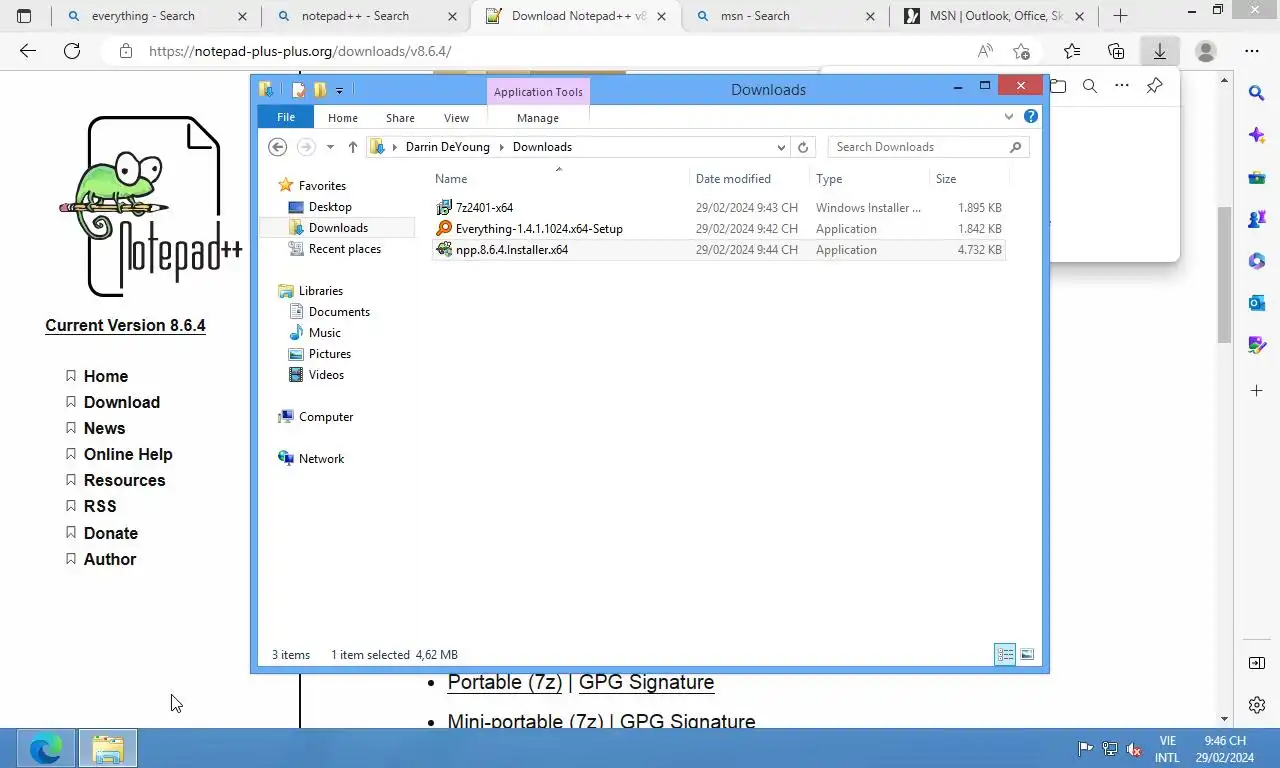Click Darrin DeYoung in the address path
This screenshot has height=768, width=1280.
(x=448, y=147)
